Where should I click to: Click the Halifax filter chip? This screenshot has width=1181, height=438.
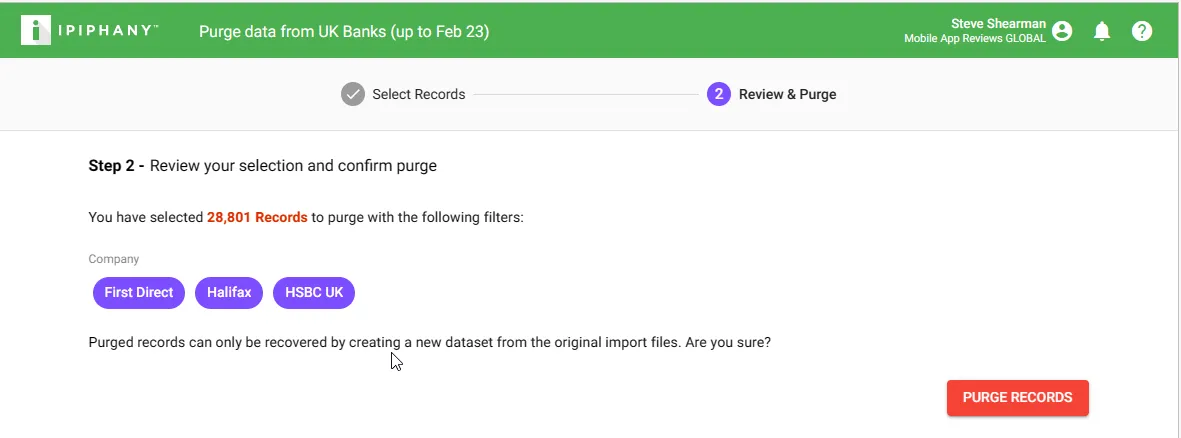(229, 292)
